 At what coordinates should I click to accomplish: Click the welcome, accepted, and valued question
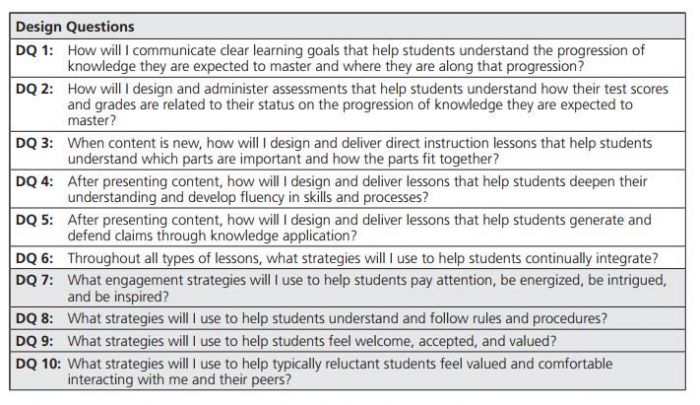pyautogui.click(x=312, y=341)
